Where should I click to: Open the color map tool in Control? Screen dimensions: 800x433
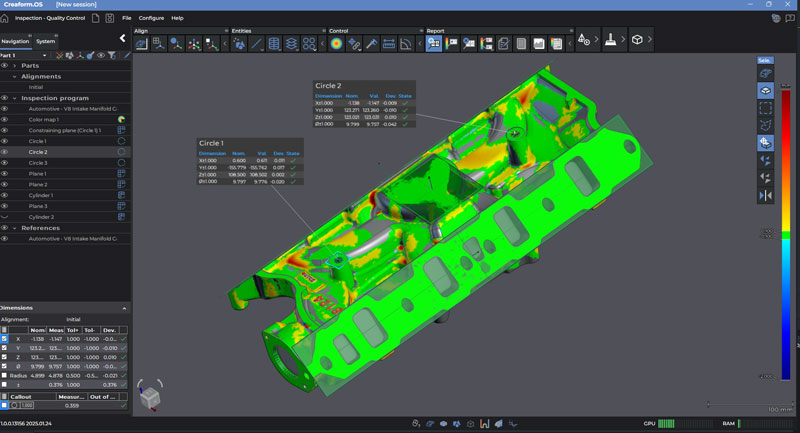[x=336, y=44]
